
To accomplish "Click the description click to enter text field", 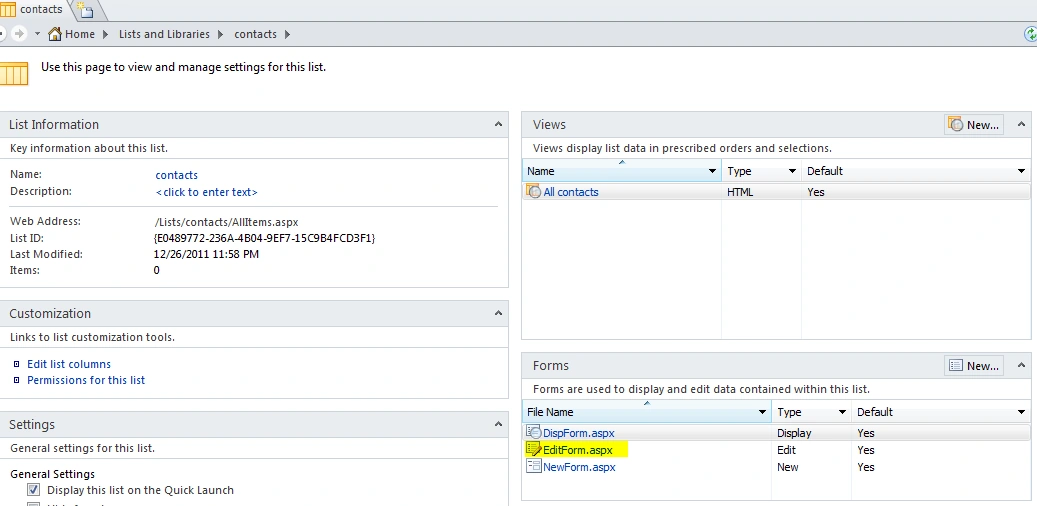I will click(x=206, y=192).
